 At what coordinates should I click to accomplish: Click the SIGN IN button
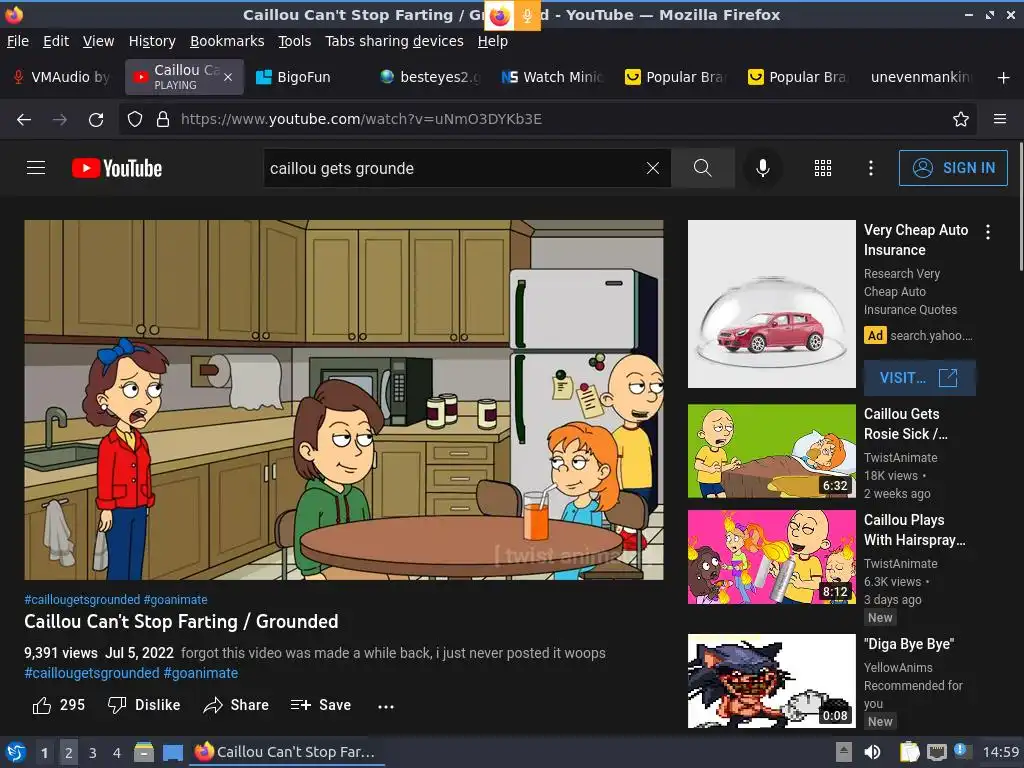pyautogui.click(x=953, y=168)
